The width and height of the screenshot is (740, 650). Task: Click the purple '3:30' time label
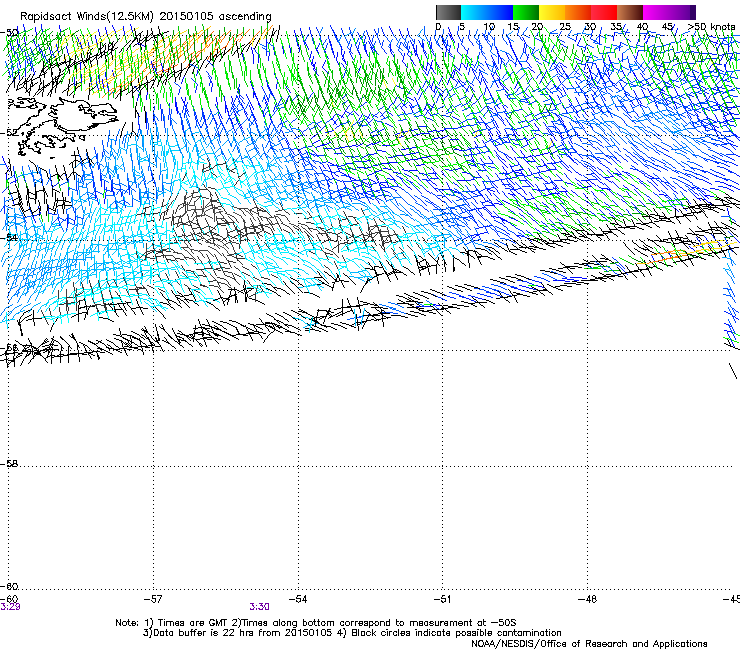(x=260, y=607)
